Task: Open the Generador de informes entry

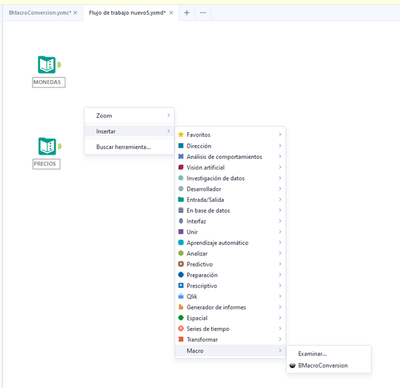Action: [230, 307]
